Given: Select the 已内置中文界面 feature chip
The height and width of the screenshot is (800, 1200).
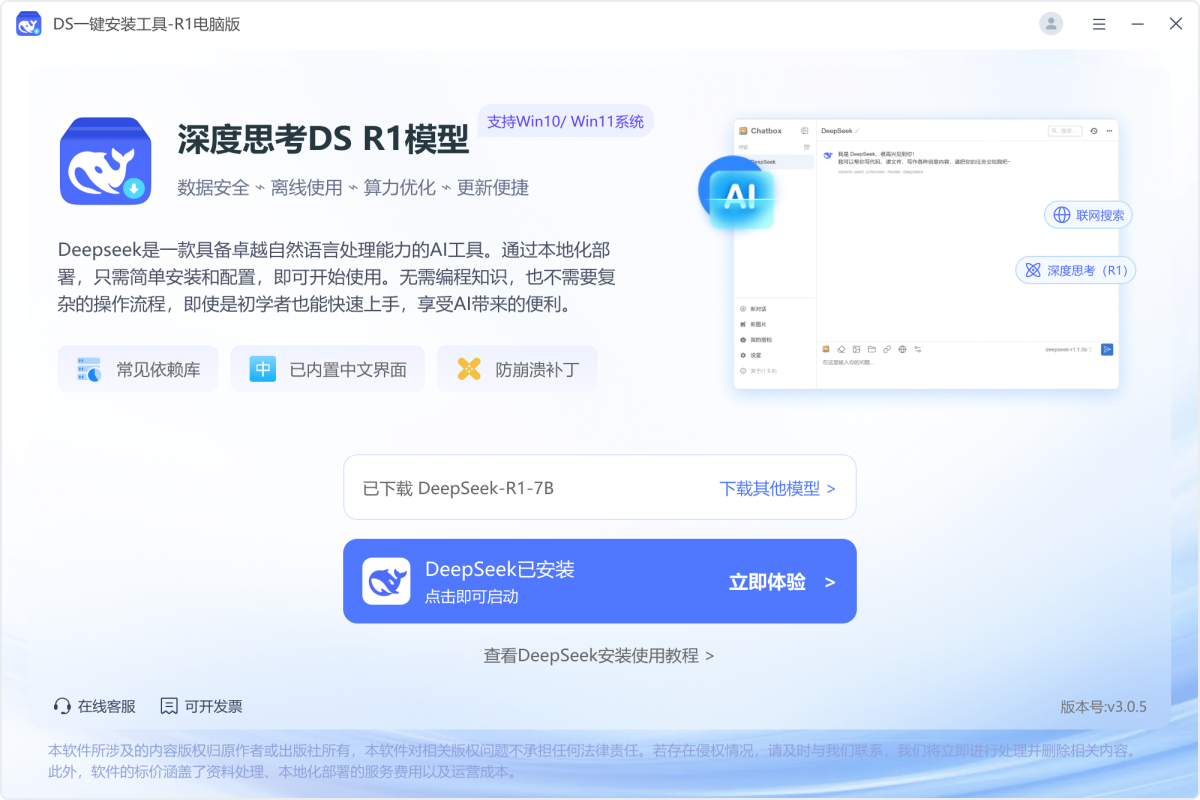Looking at the screenshot, I should pos(328,369).
